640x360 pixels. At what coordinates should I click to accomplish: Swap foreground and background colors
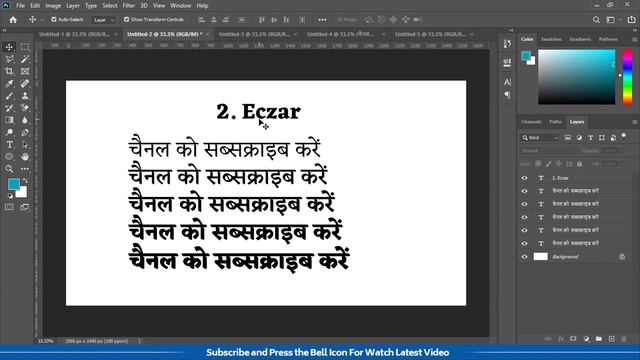pyautogui.click(x=25, y=180)
